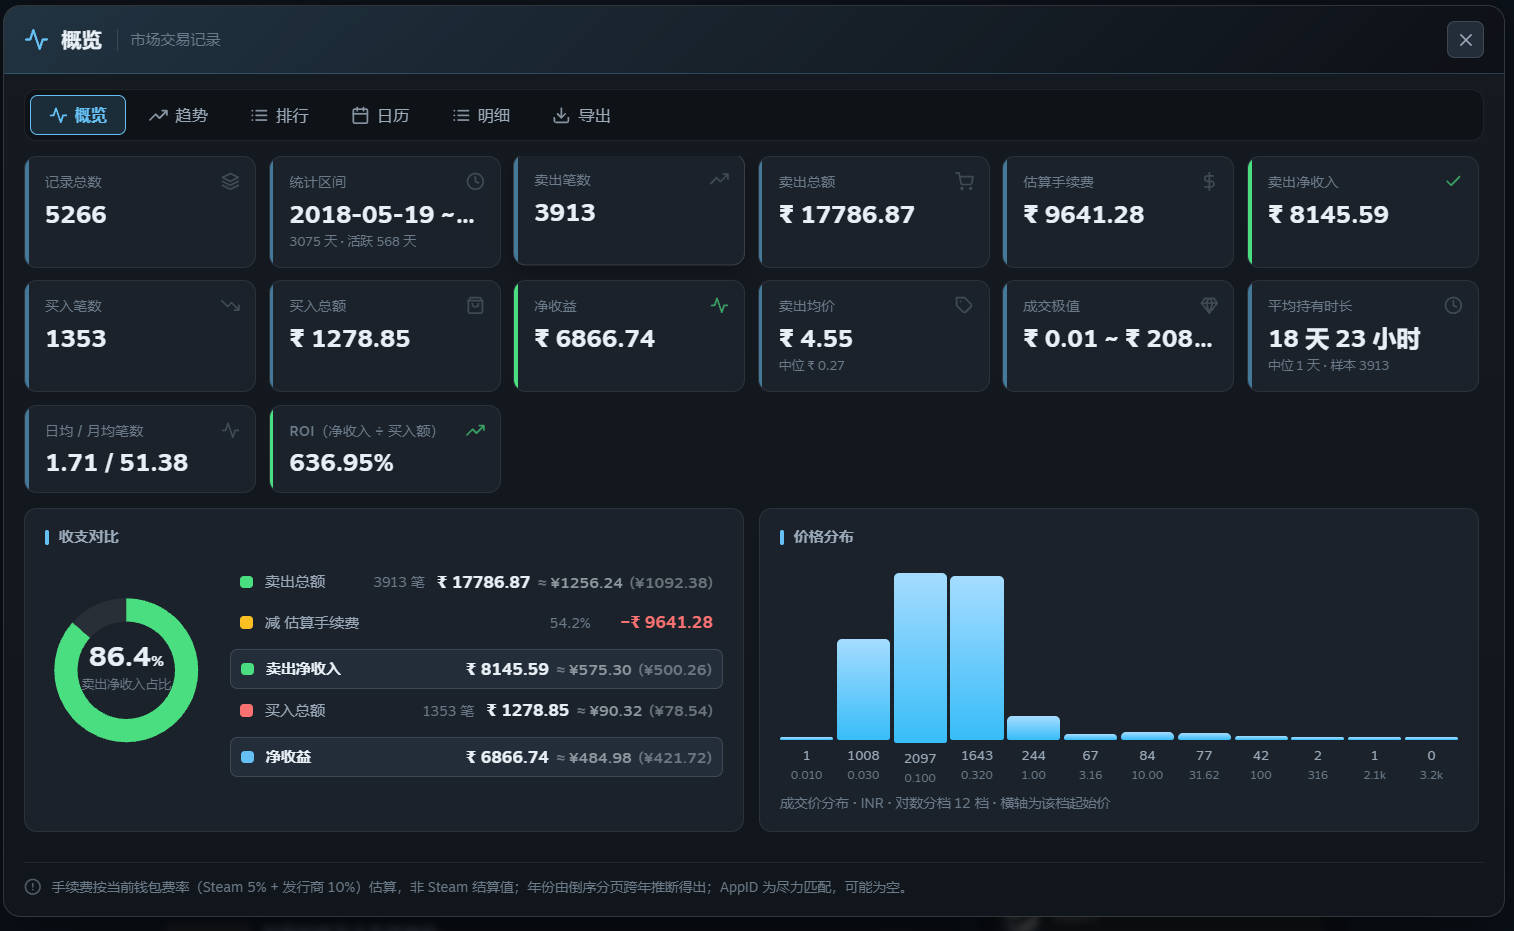Select the 净收益 row in 收支对比
1514x931 pixels.
click(x=476, y=757)
